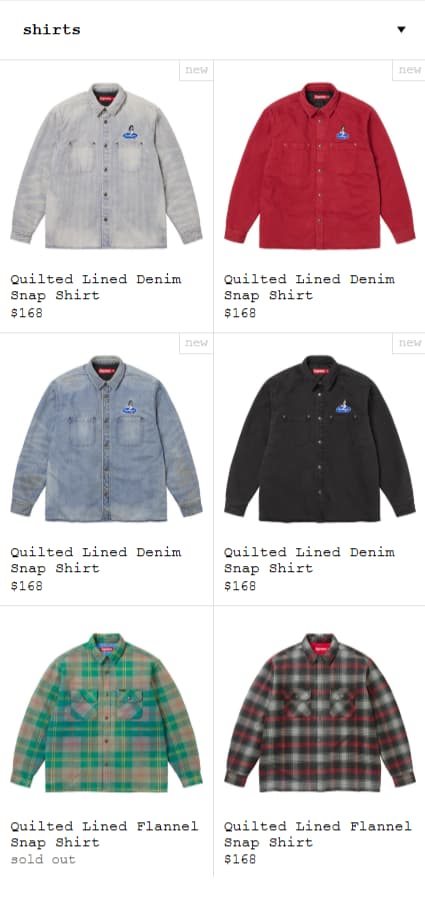The height and width of the screenshot is (911, 425).
Task: View the blue denim snap shirt image
Action: [x=106, y=439]
